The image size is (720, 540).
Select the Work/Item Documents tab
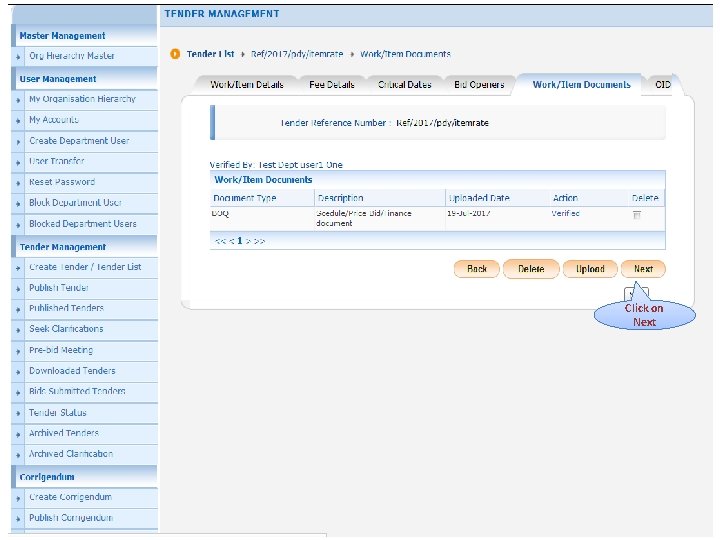pos(581,85)
